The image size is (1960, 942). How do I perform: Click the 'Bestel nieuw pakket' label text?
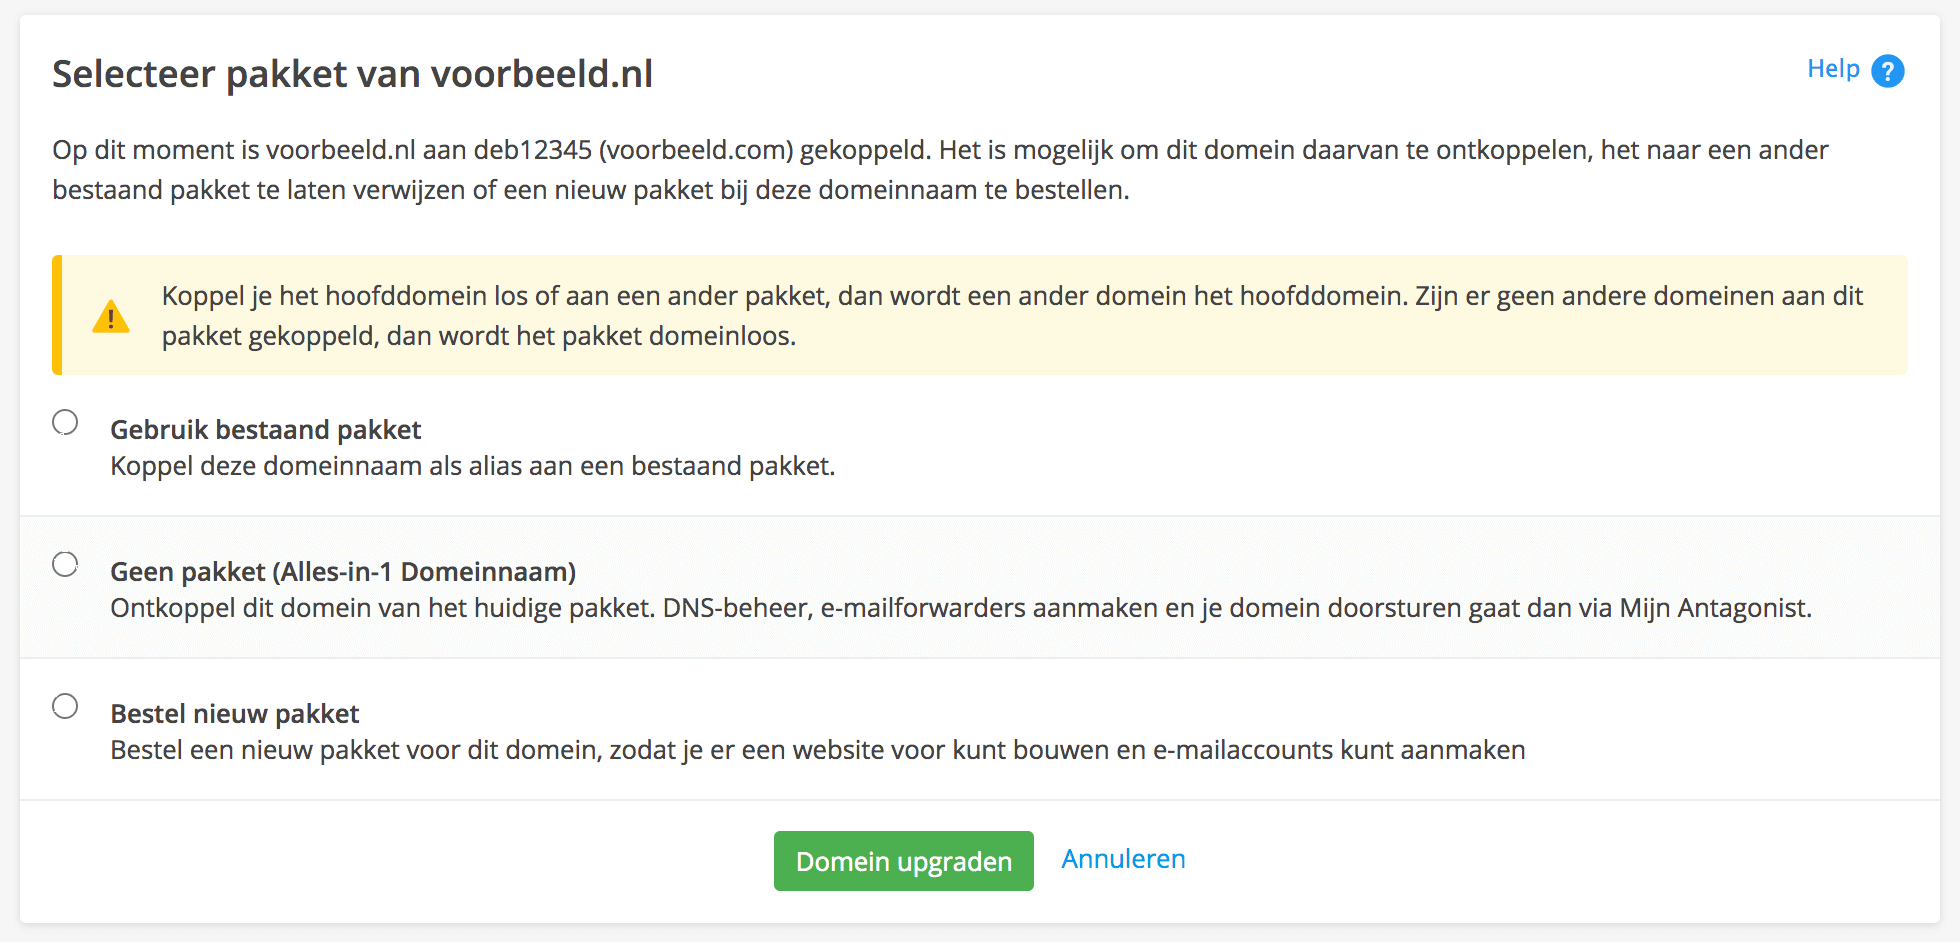pyautogui.click(x=234, y=714)
